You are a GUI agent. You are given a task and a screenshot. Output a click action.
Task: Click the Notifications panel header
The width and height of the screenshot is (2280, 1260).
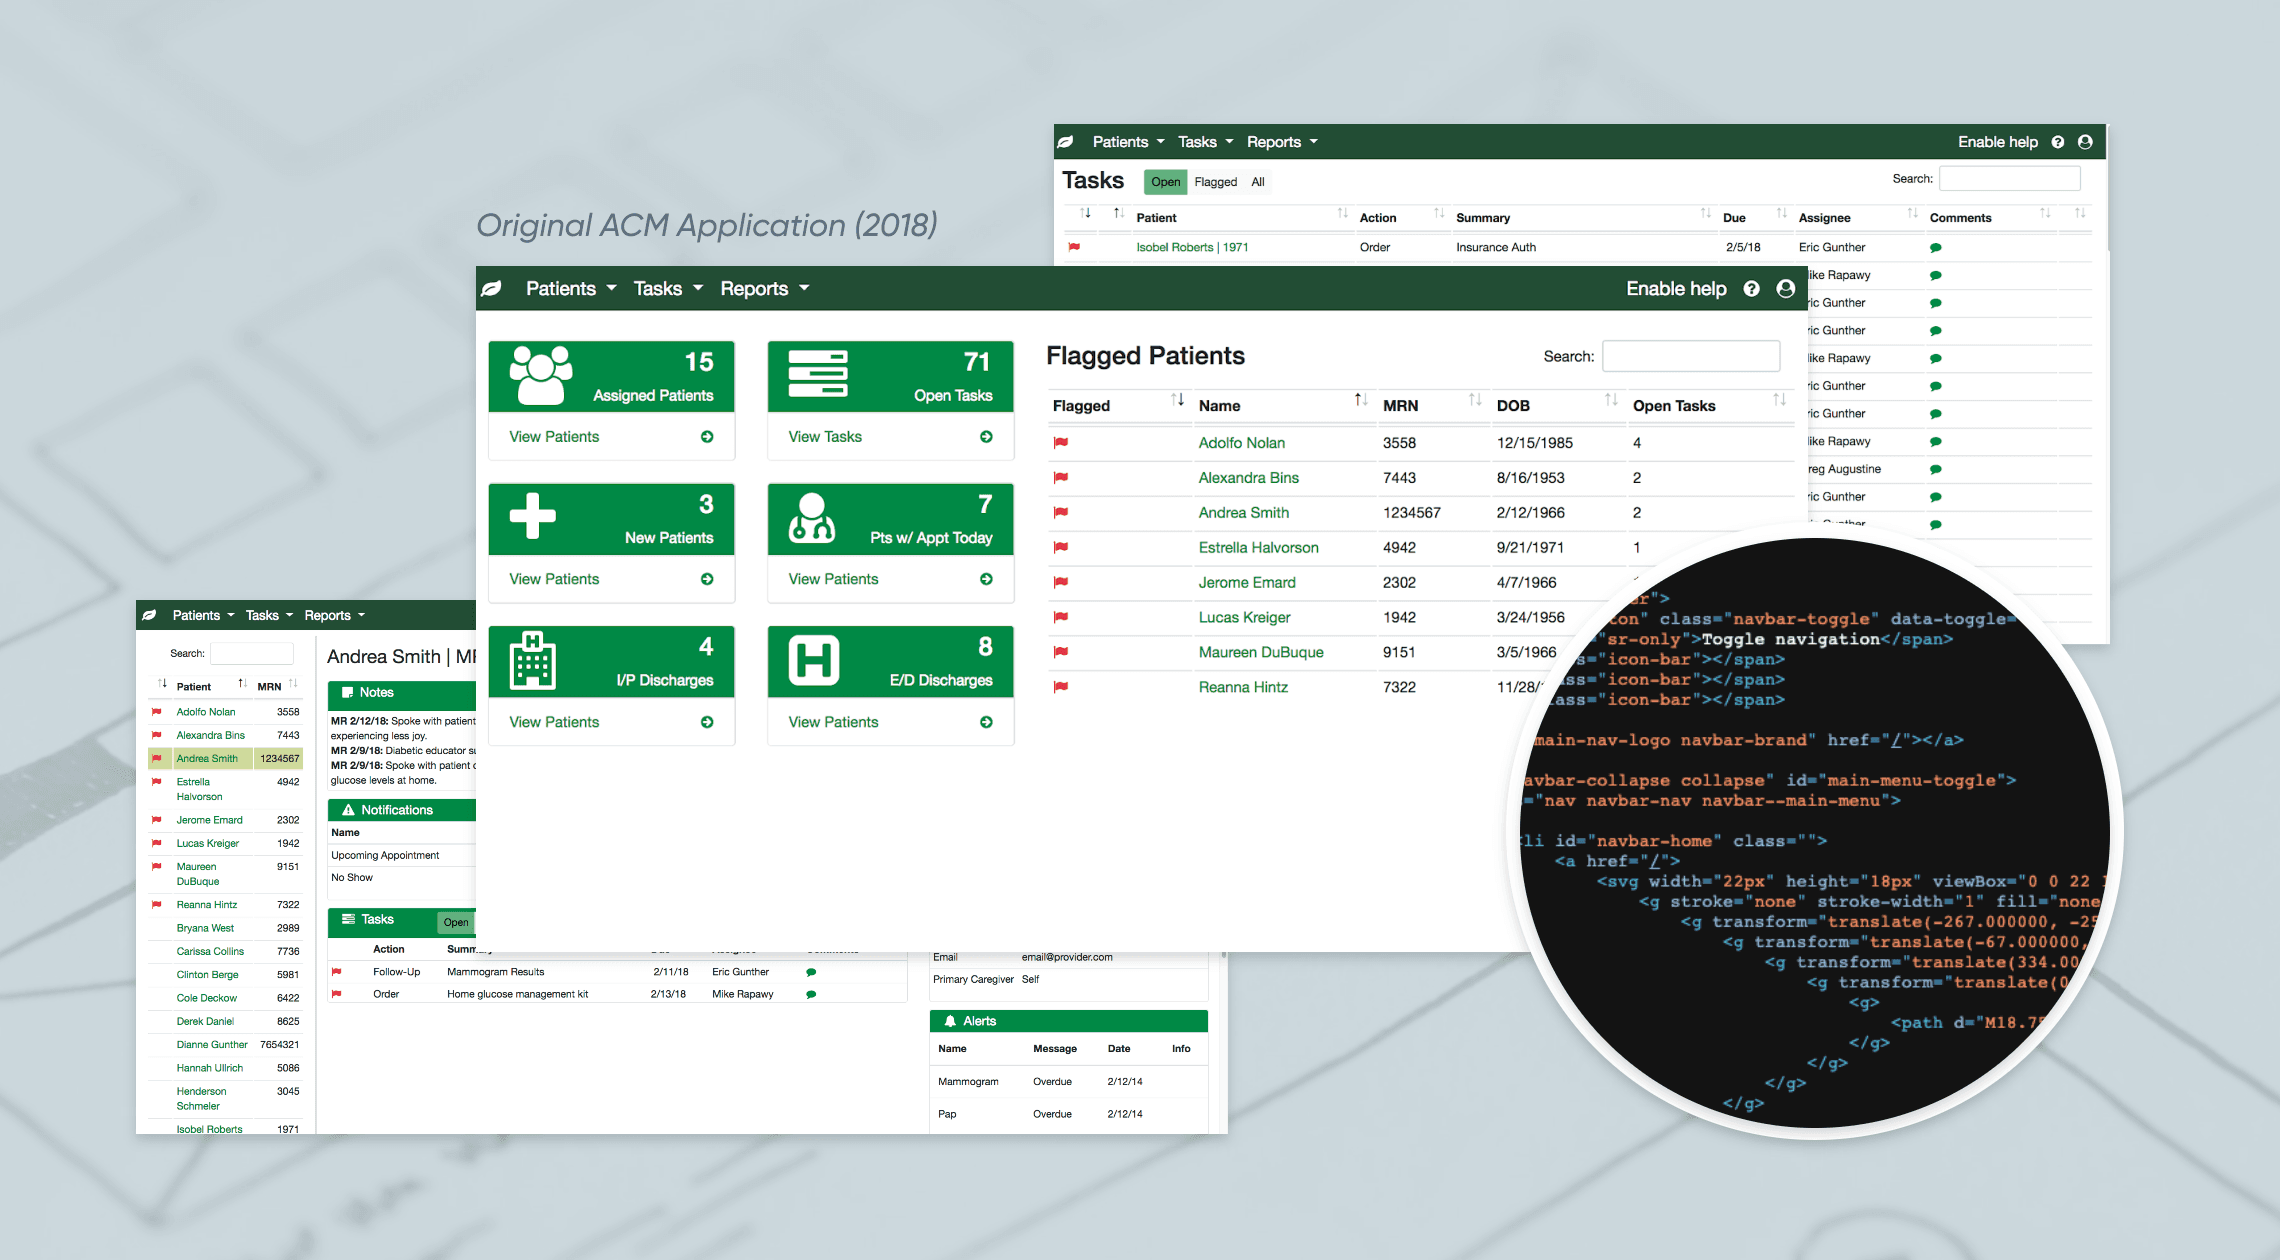tap(402, 810)
